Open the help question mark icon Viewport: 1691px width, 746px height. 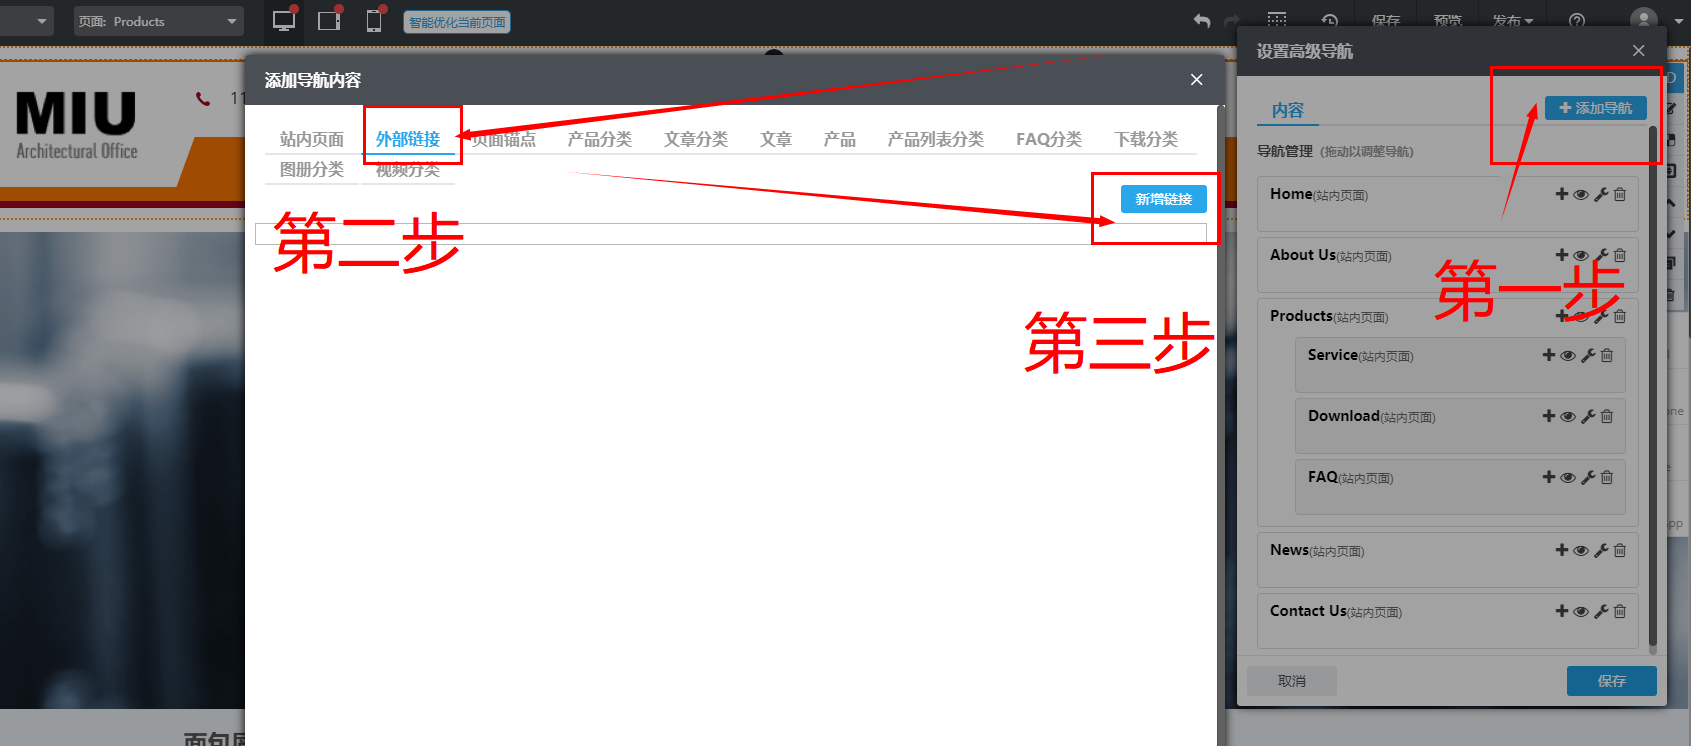tap(1577, 21)
